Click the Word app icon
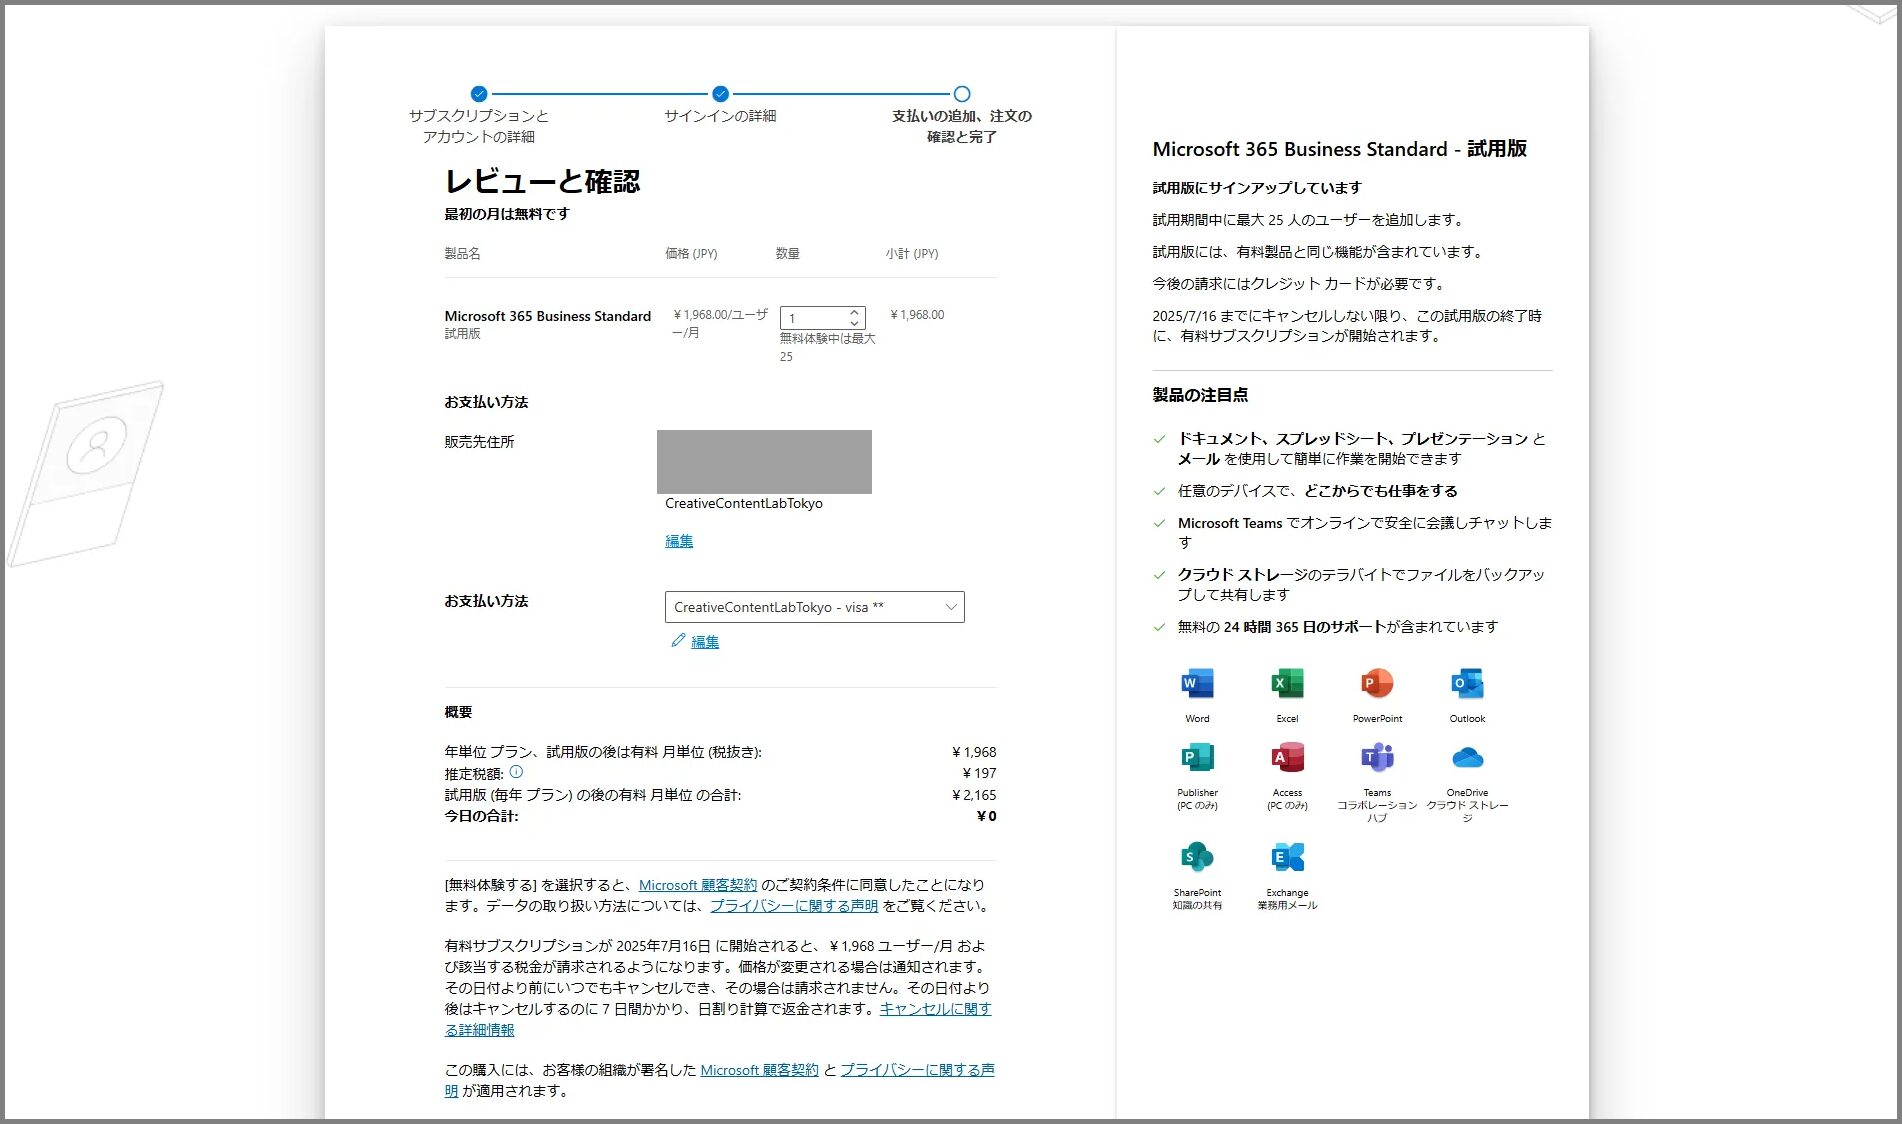Screen dimensions: 1902x1124 point(1197,683)
